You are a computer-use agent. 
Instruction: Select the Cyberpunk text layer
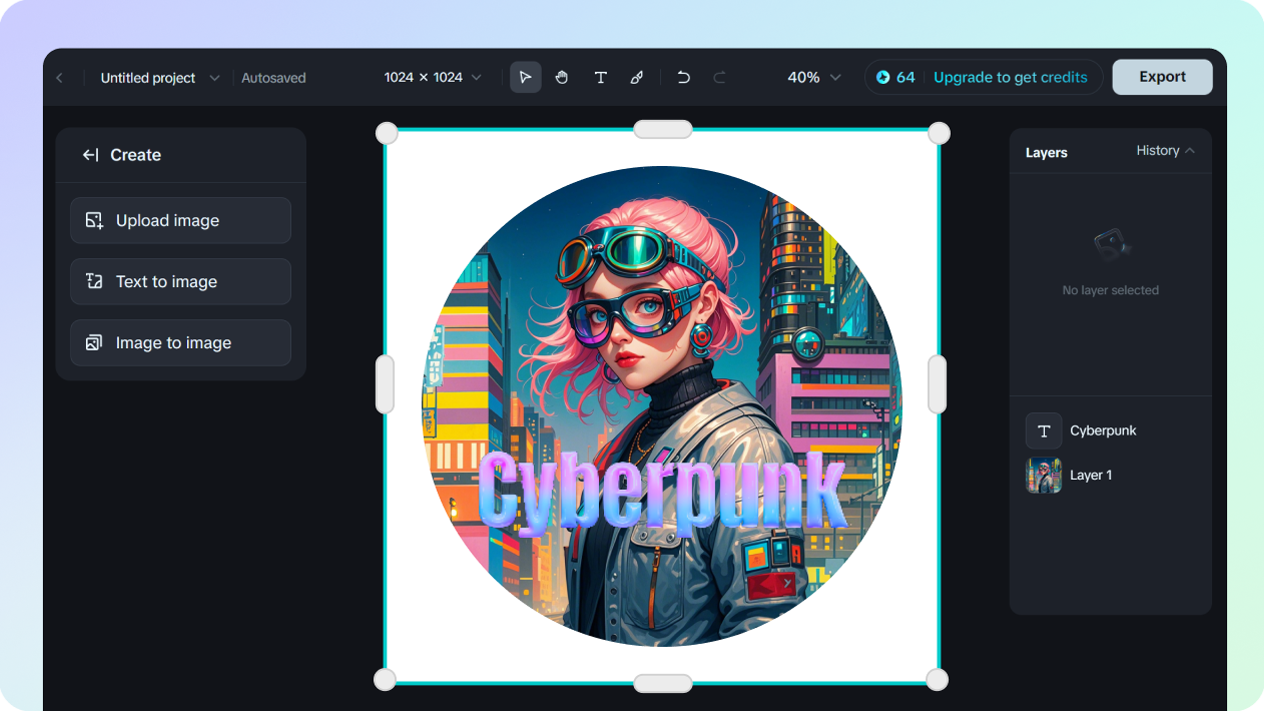coord(1110,431)
